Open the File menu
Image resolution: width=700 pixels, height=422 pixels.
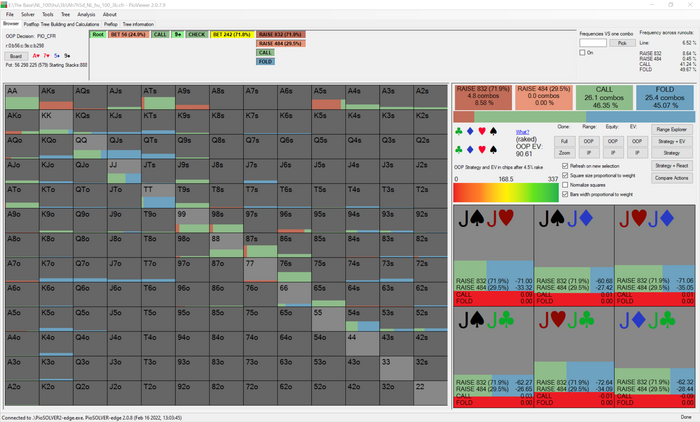[10, 14]
